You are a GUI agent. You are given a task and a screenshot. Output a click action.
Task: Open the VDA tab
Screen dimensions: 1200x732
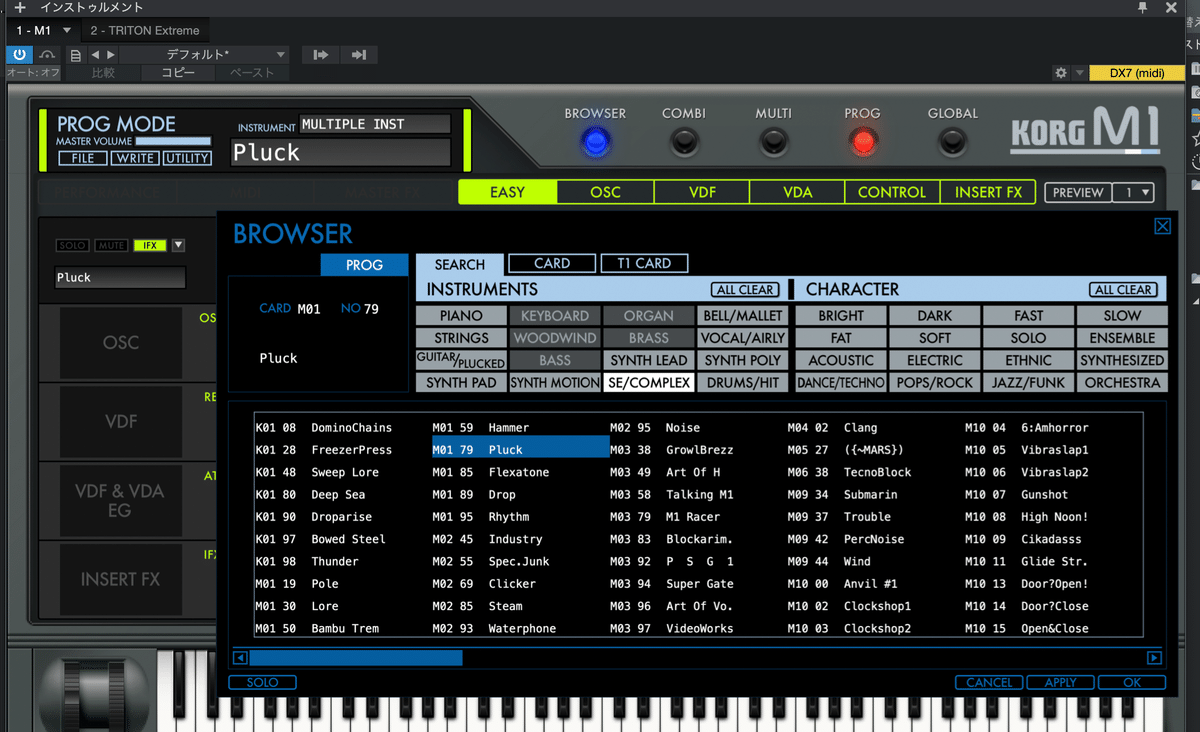797,192
